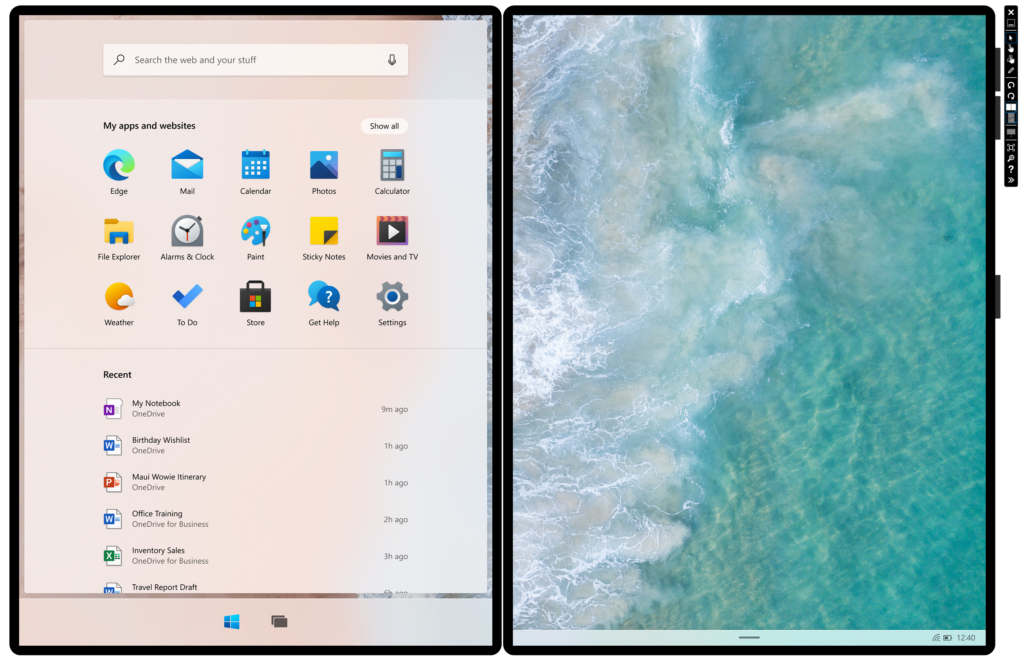Image resolution: width=1024 pixels, height=667 pixels.
Task: Launch the Calculator app
Action: (392, 172)
